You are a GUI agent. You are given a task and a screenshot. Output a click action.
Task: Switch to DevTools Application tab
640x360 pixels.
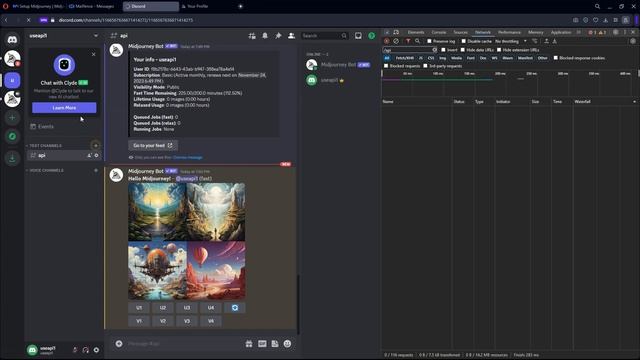click(561, 32)
